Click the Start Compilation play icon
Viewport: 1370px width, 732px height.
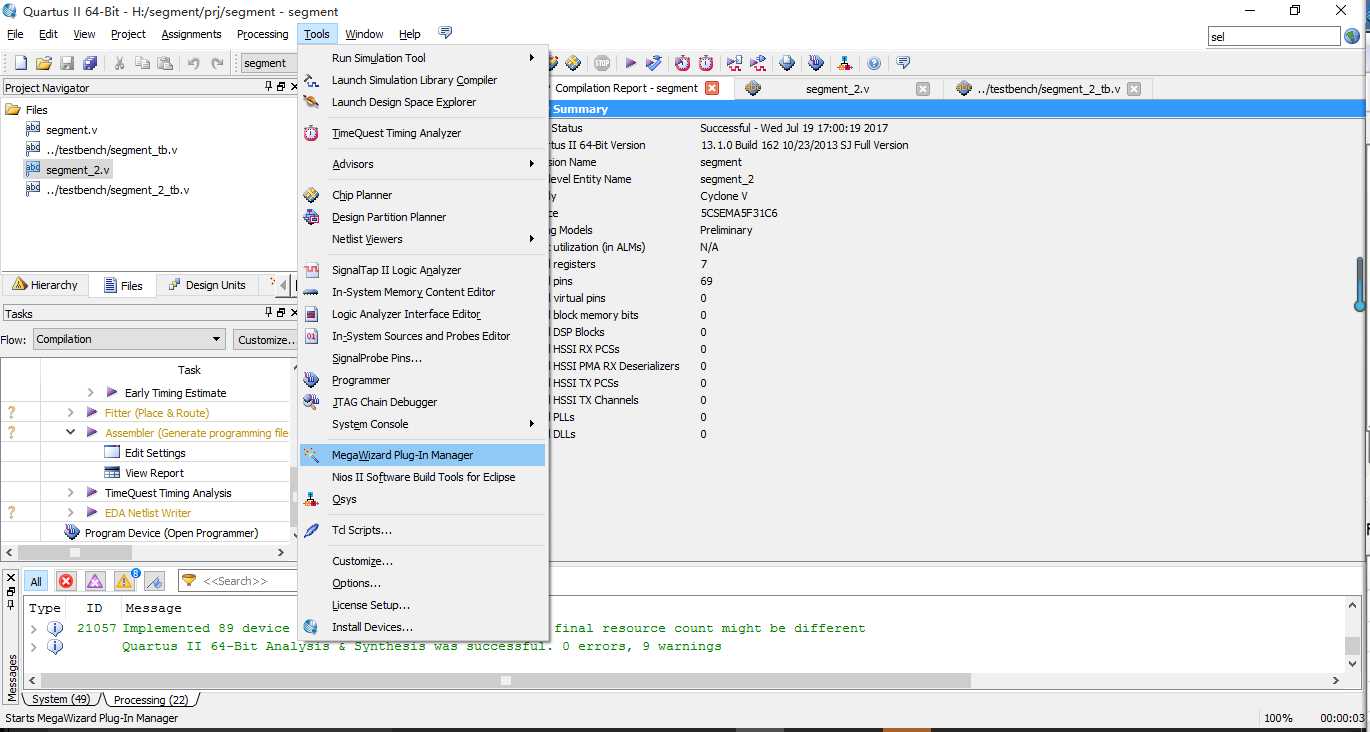(x=631, y=63)
